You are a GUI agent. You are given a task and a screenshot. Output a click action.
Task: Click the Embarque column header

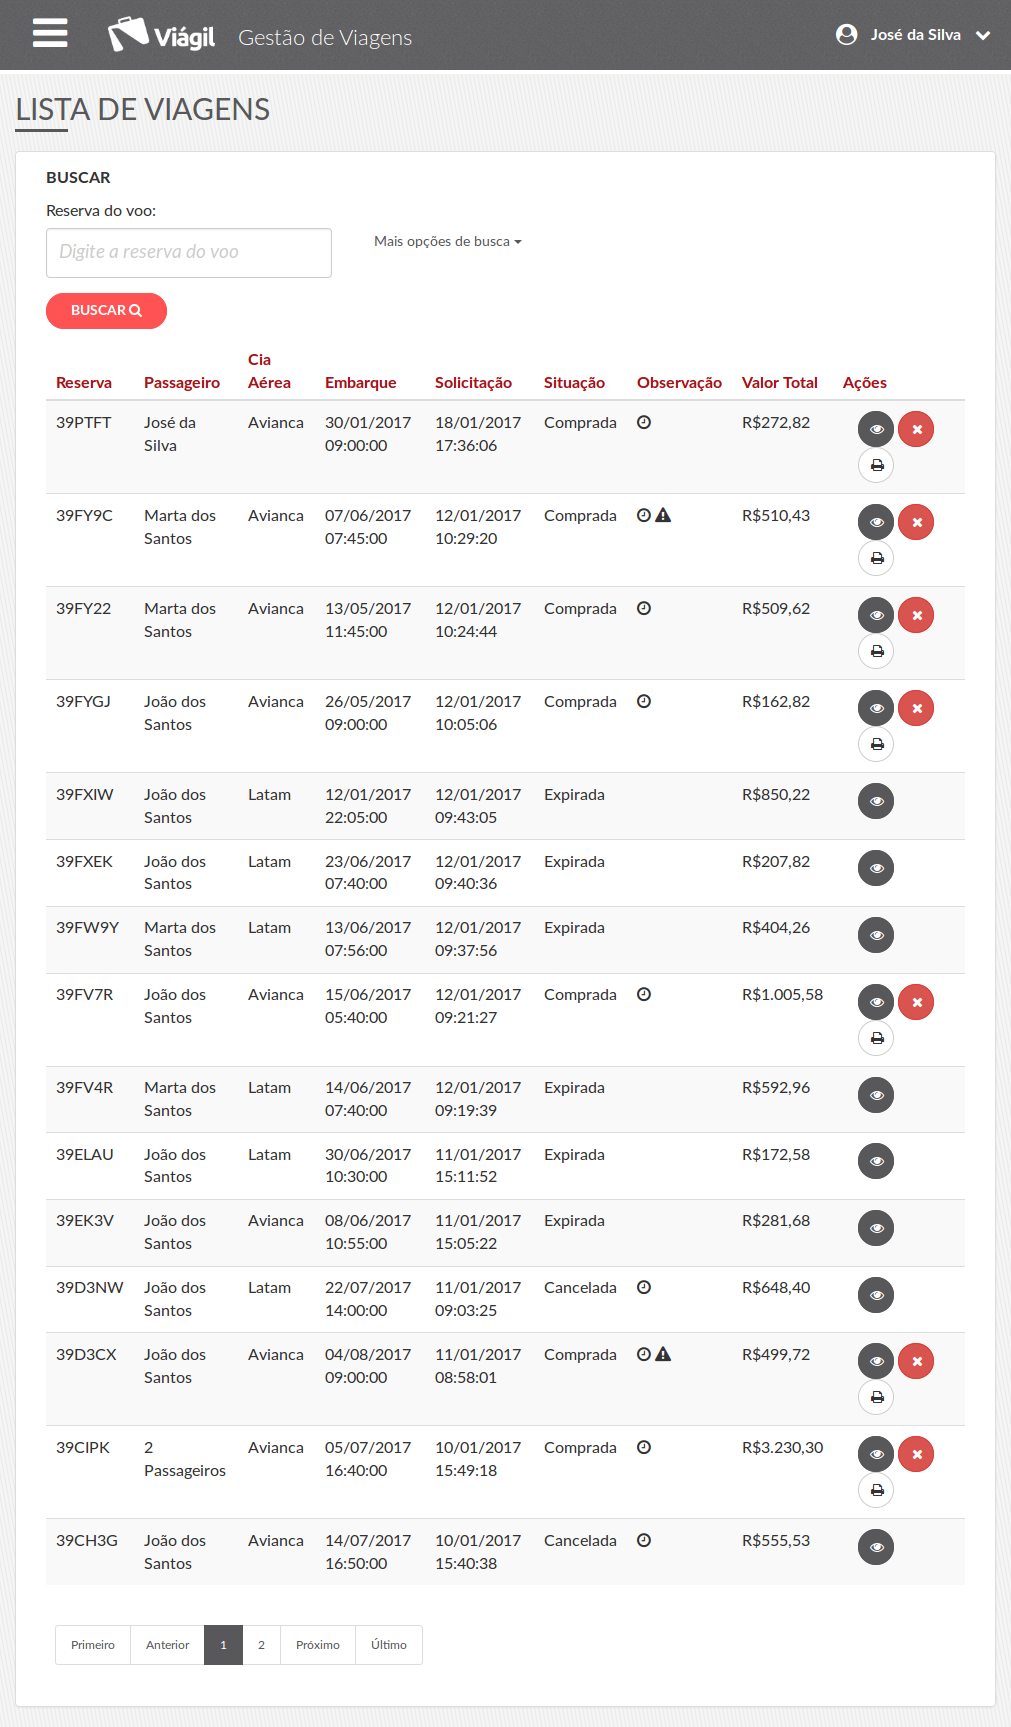(x=360, y=382)
